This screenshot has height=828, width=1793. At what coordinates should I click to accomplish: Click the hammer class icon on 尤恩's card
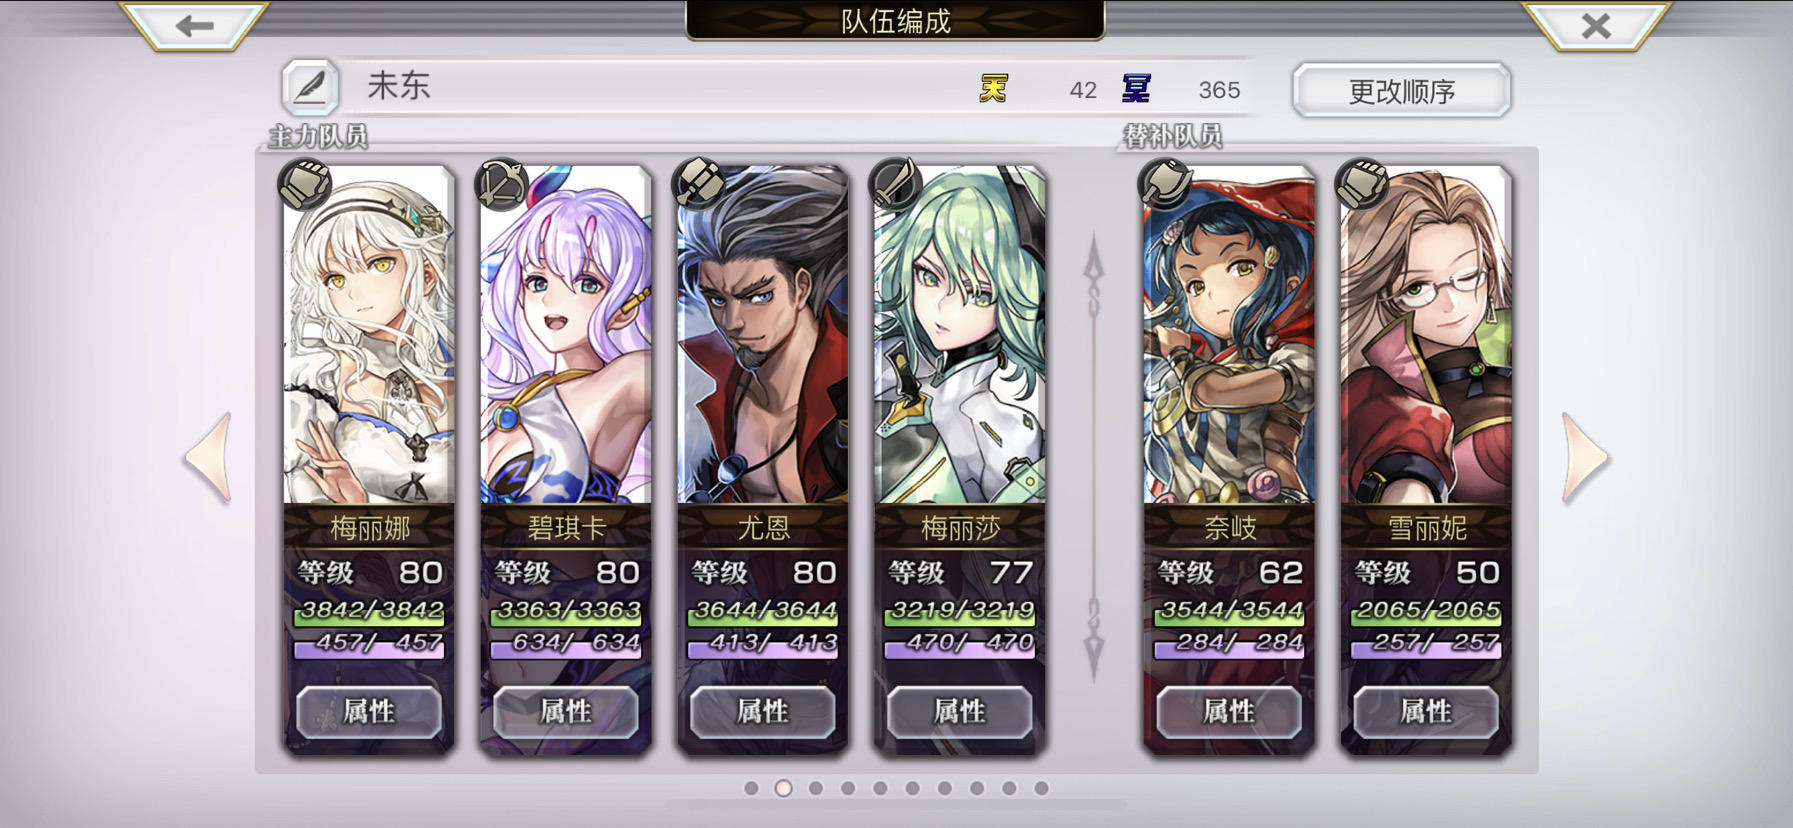pos(699,184)
